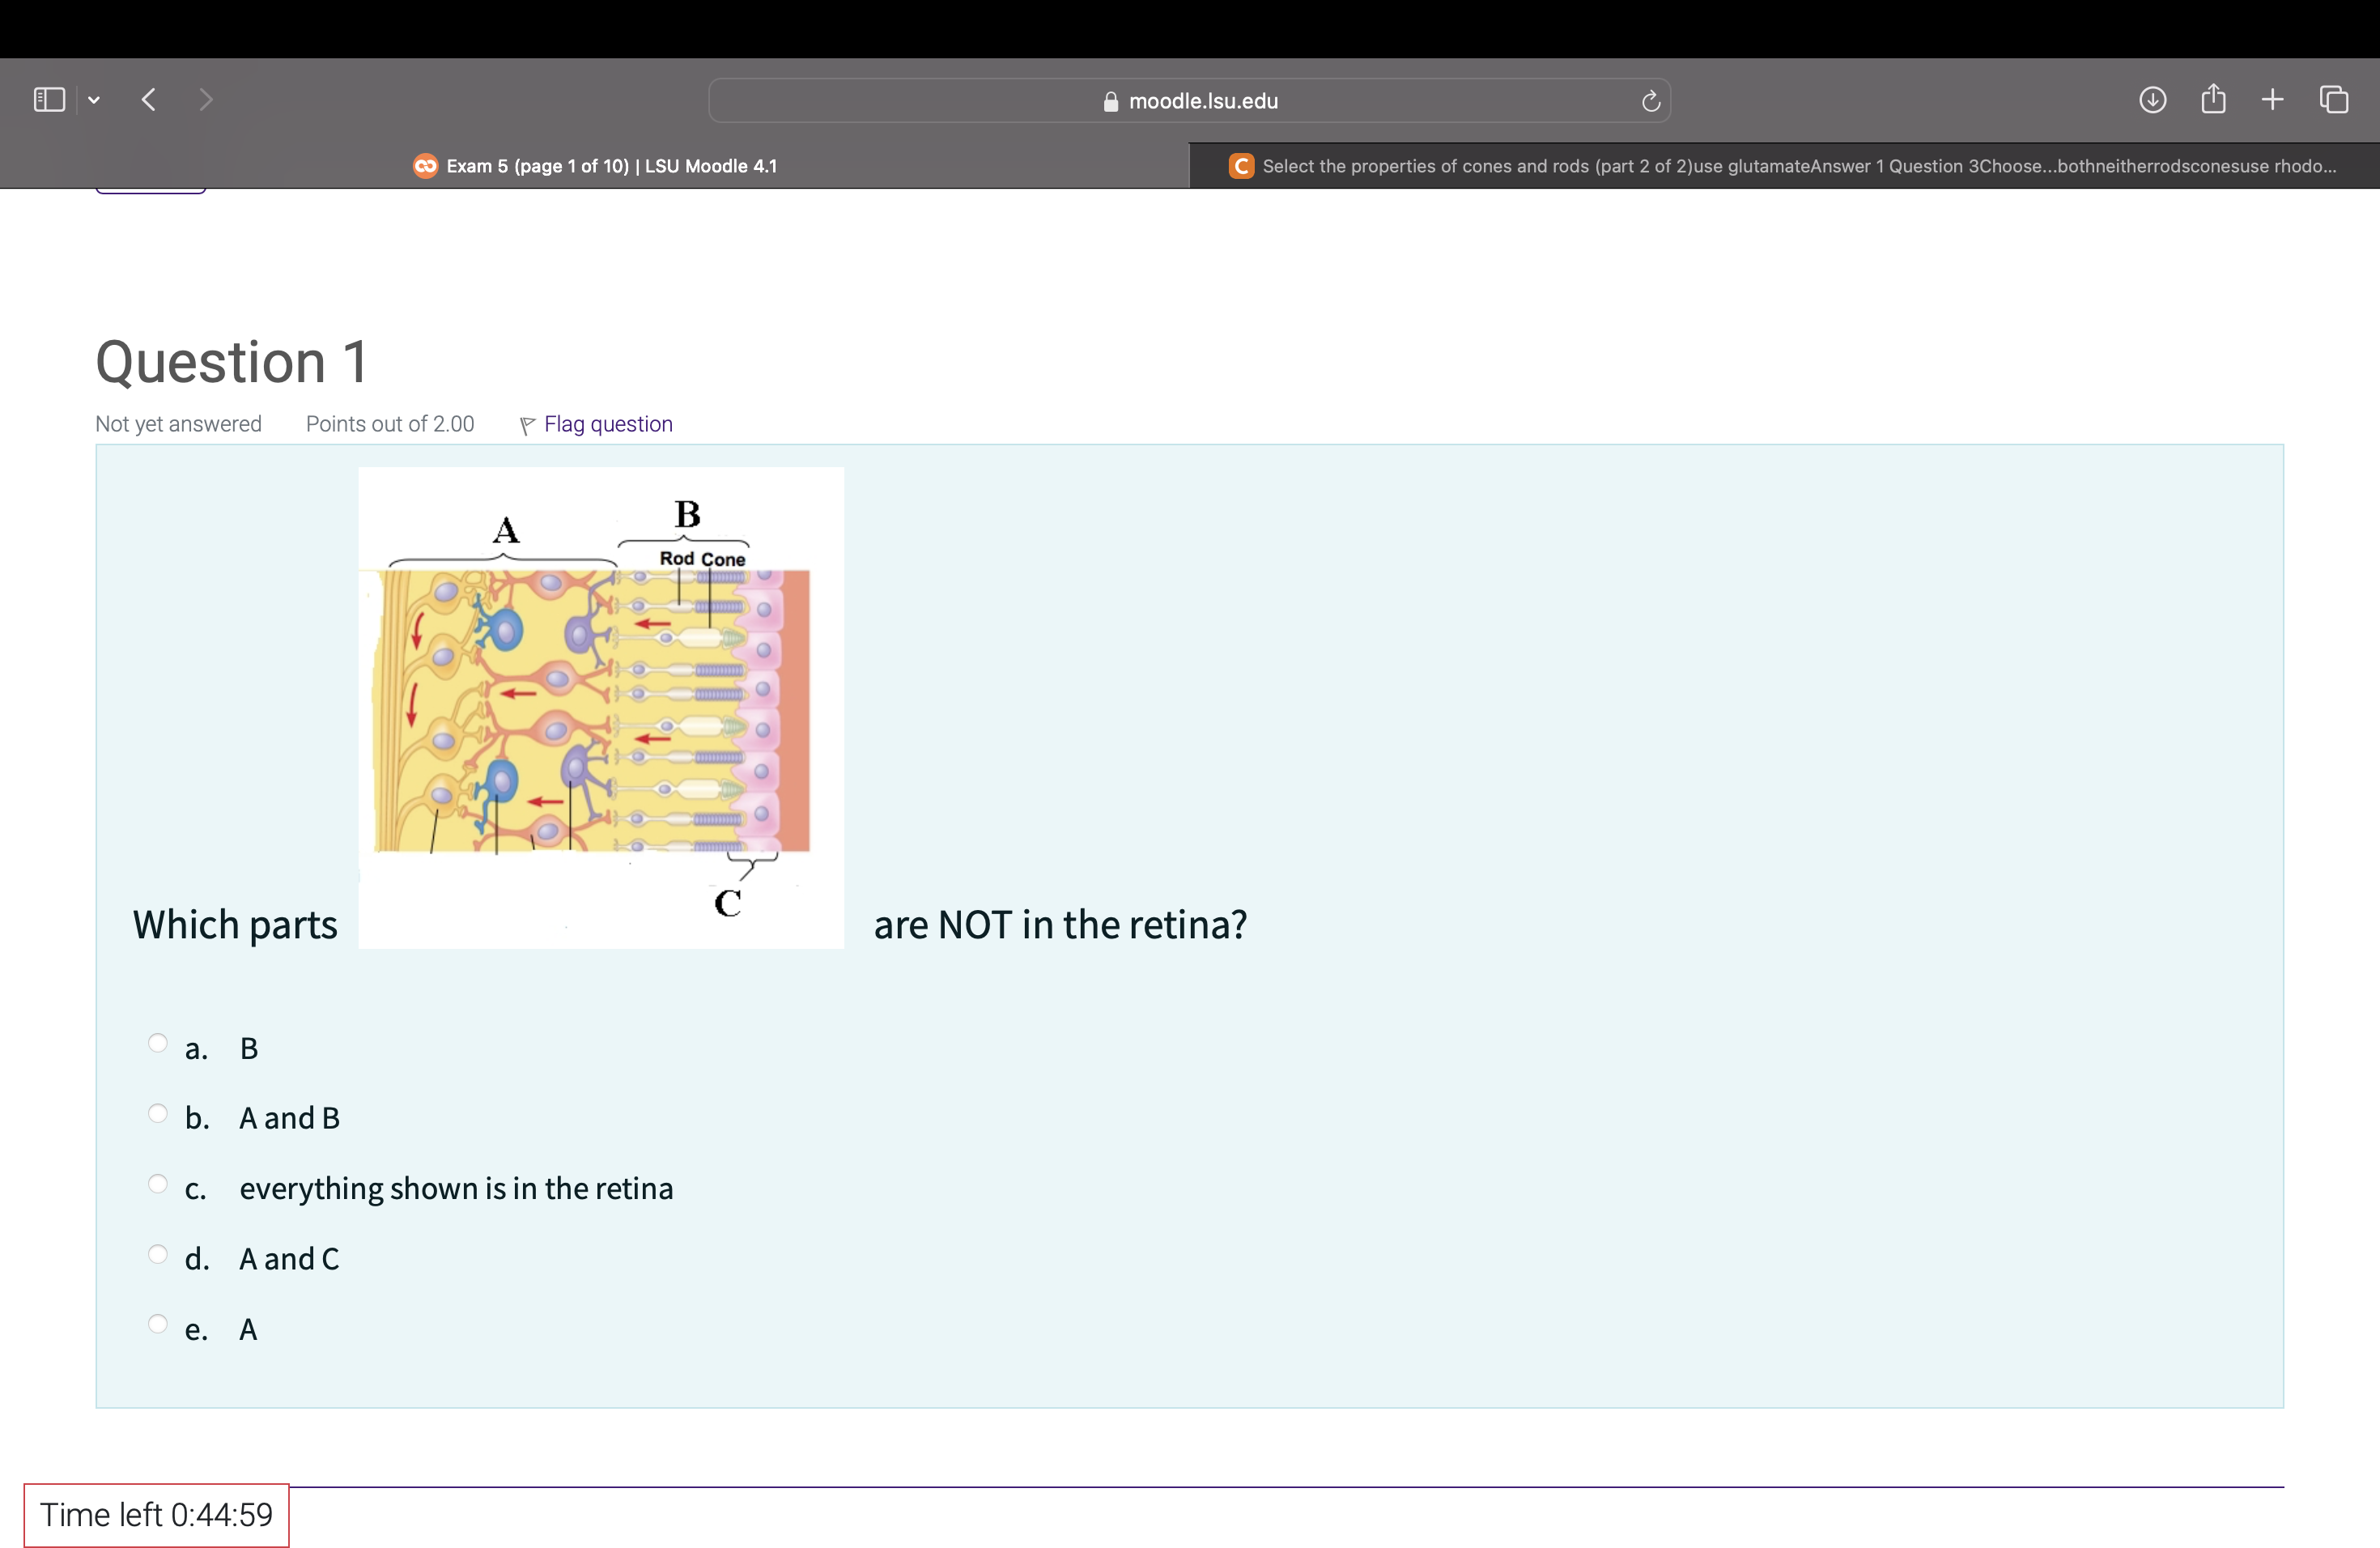Image resolution: width=2380 pixels, height=1548 pixels.
Task: Select the 'A and B' answer
Action: point(158,1113)
